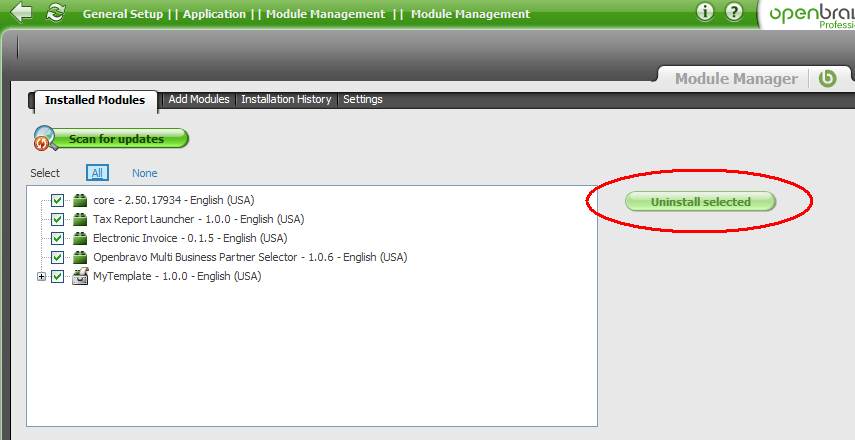Open the help question mark icon
Screen dimensions: 855x440
pyautogui.click(x=734, y=12)
